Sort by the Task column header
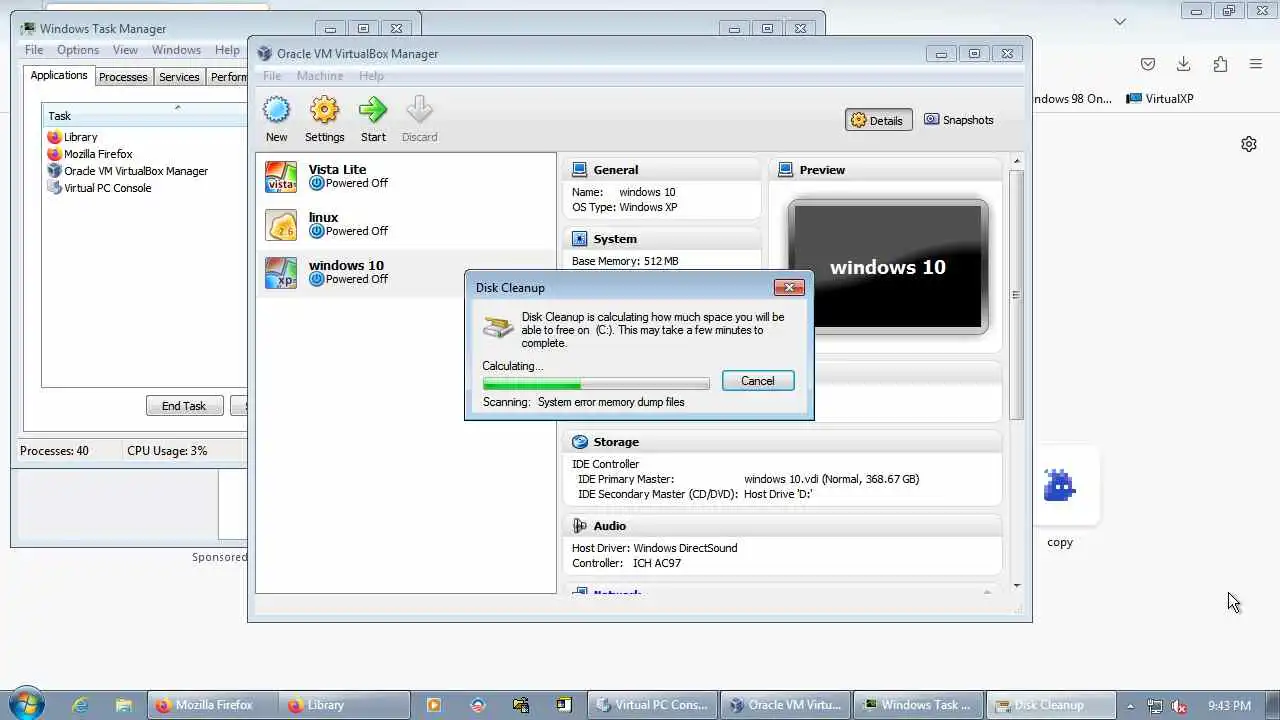1280x720 pixels. pos(144,115)
